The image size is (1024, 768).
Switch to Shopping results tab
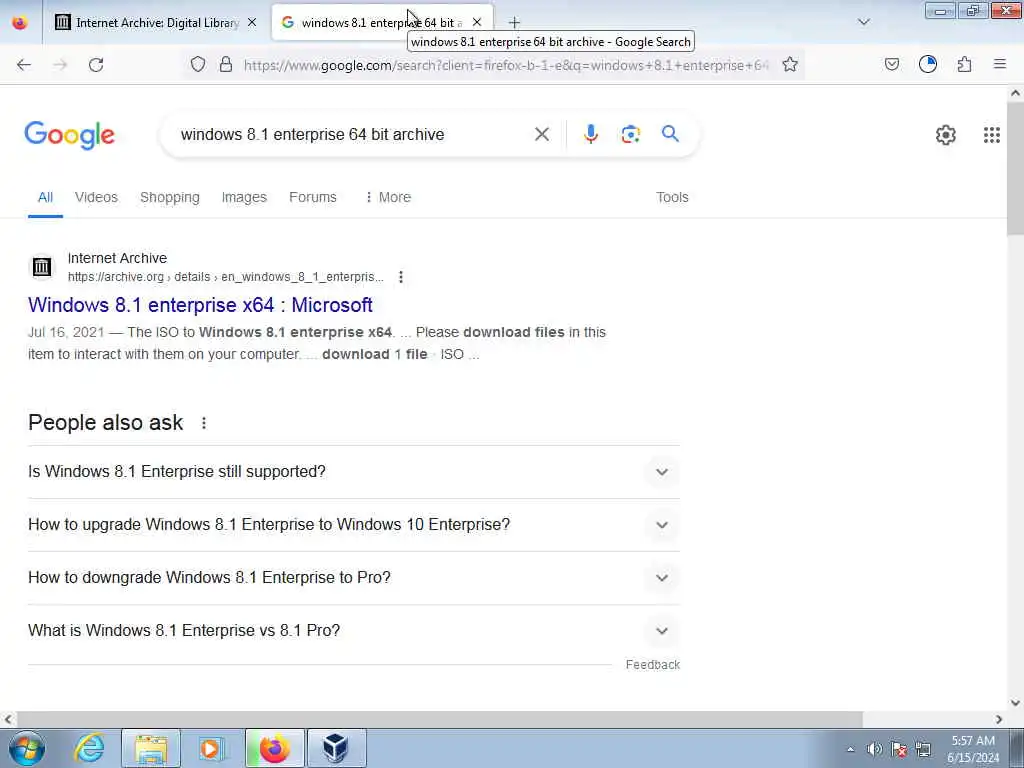click(x=170, y=197)
